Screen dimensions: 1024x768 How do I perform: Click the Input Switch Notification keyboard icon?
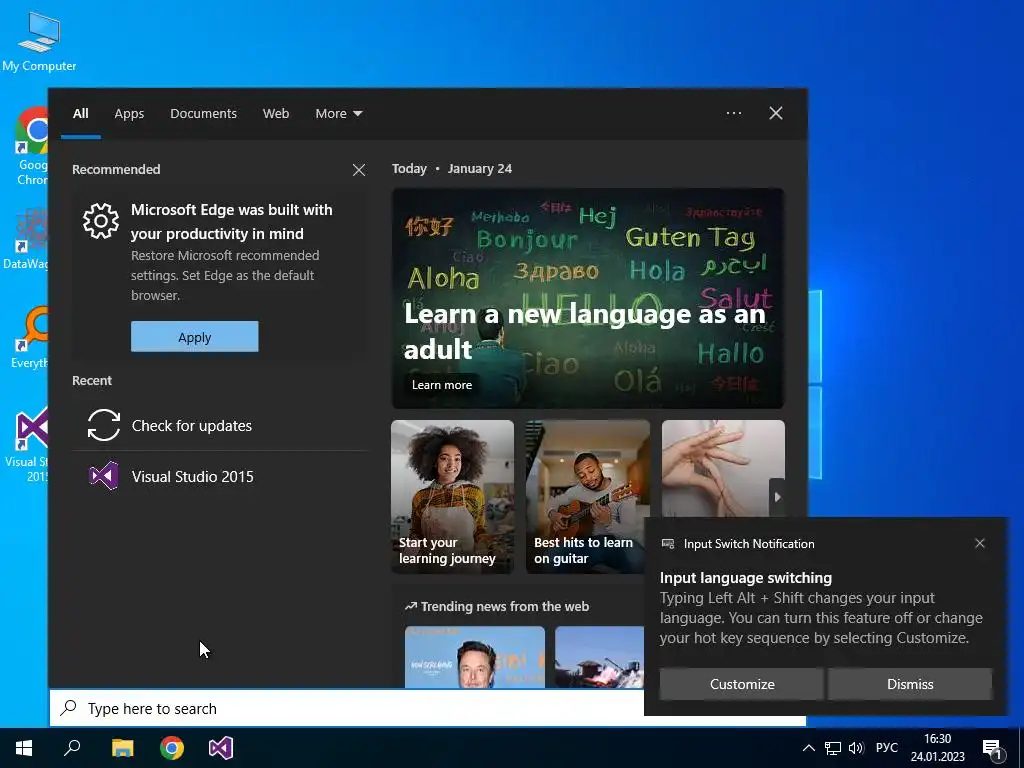pos(667,543)
